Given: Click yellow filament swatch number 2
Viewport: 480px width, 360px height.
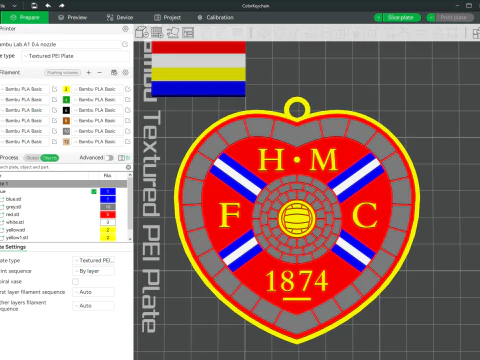Looking at the screenshot, I should tap(66, 89).
